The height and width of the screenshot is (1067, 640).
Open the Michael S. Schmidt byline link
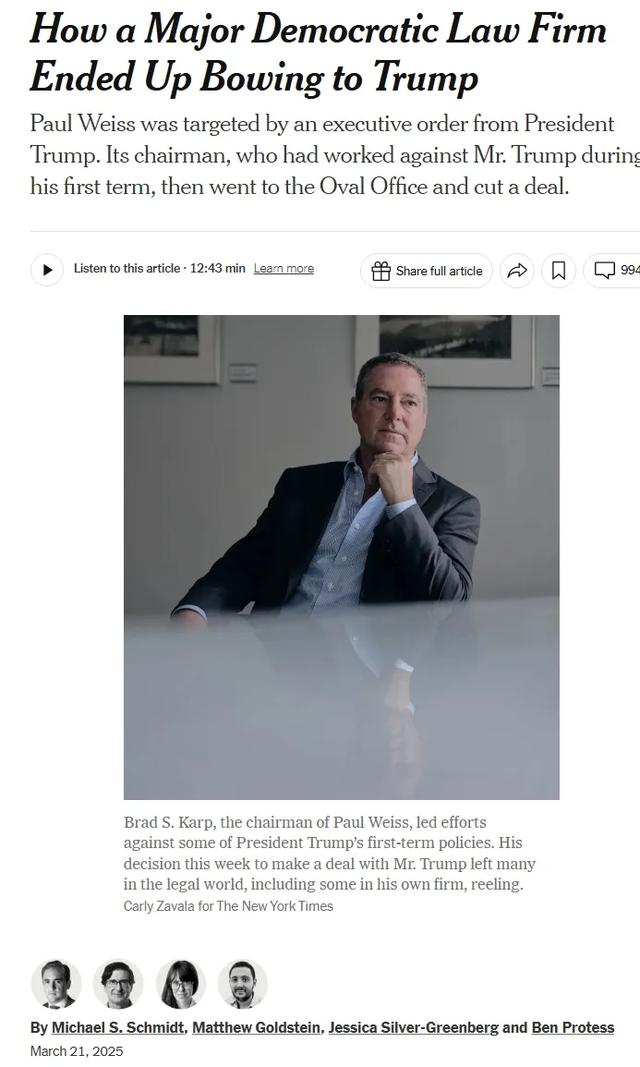pos(118,1028)
